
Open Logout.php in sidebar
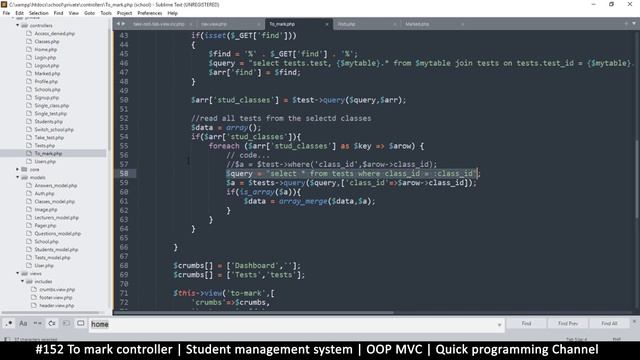tap(47, 66)
